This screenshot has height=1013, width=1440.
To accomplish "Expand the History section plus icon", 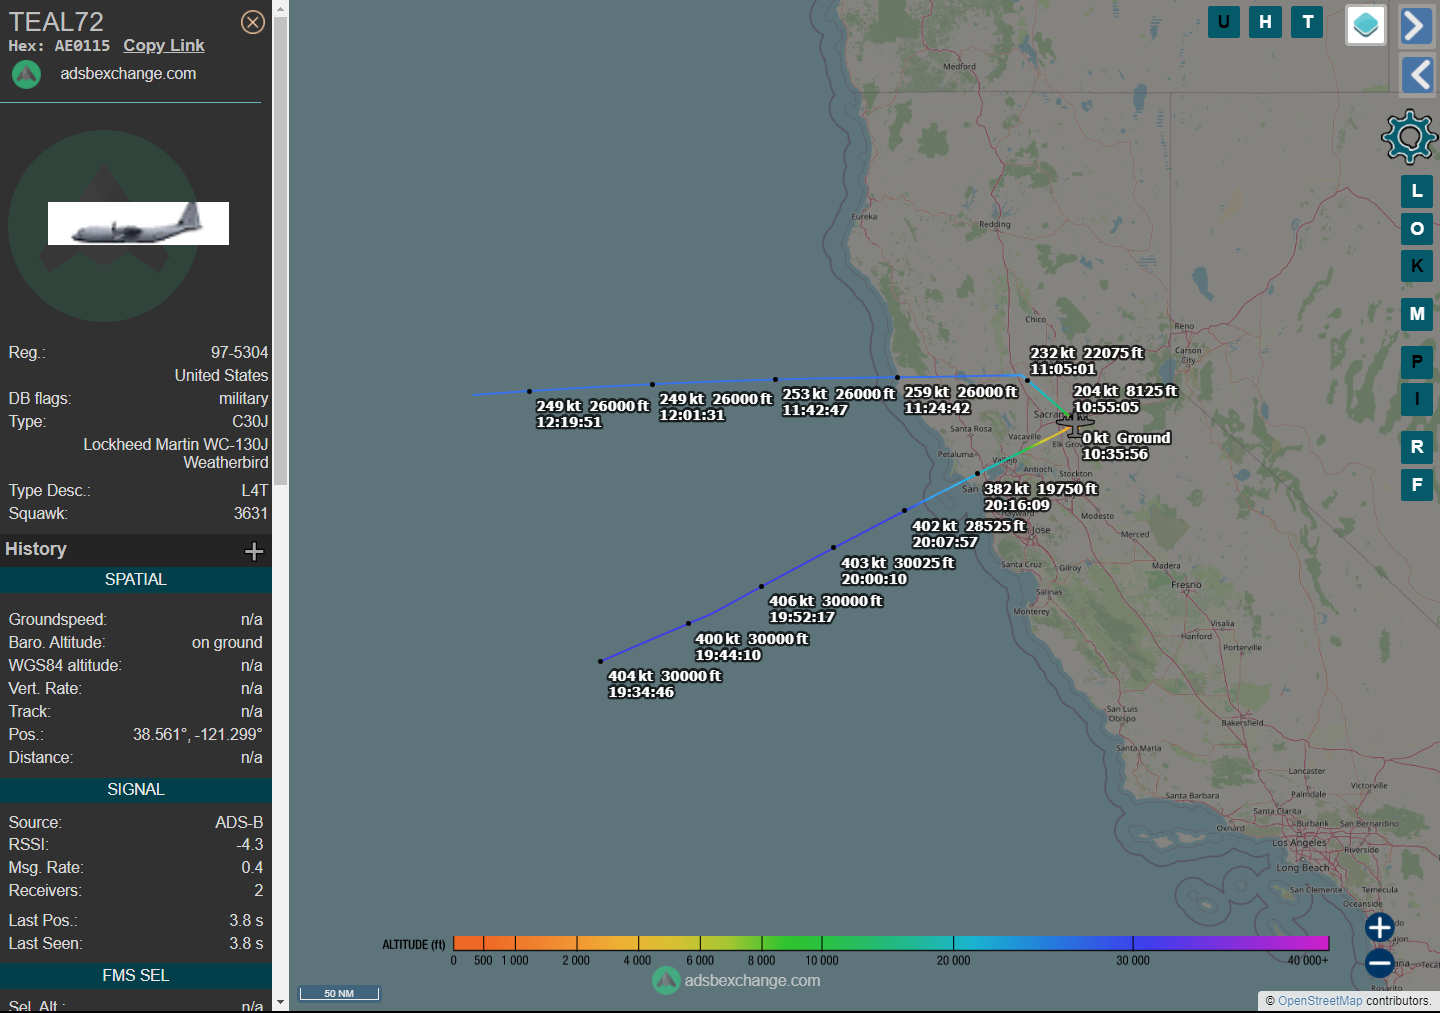I will tap(254, 551).
